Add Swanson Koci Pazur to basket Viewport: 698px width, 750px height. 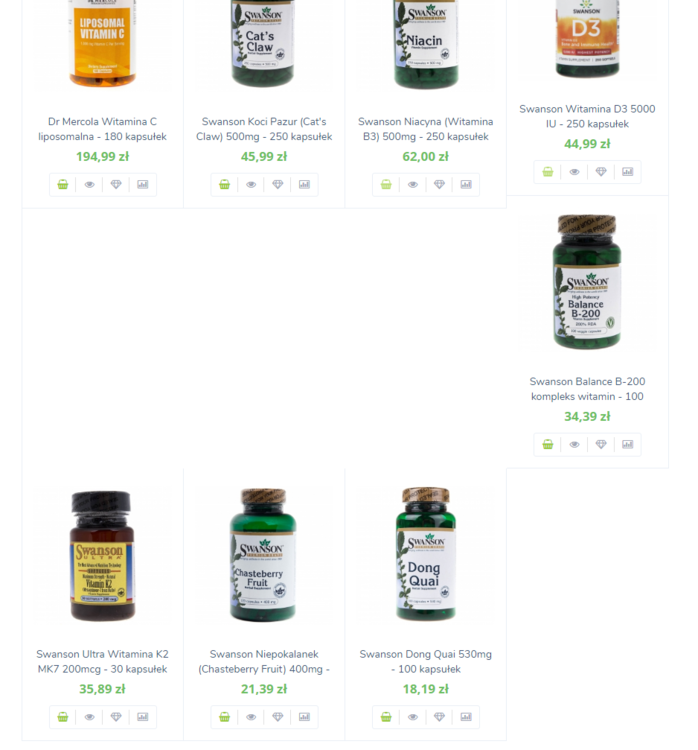tap(224, 185)
